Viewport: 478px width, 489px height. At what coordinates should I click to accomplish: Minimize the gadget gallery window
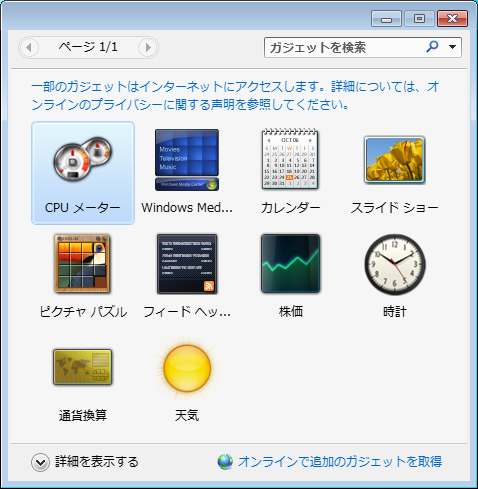[x=386, y=19]
